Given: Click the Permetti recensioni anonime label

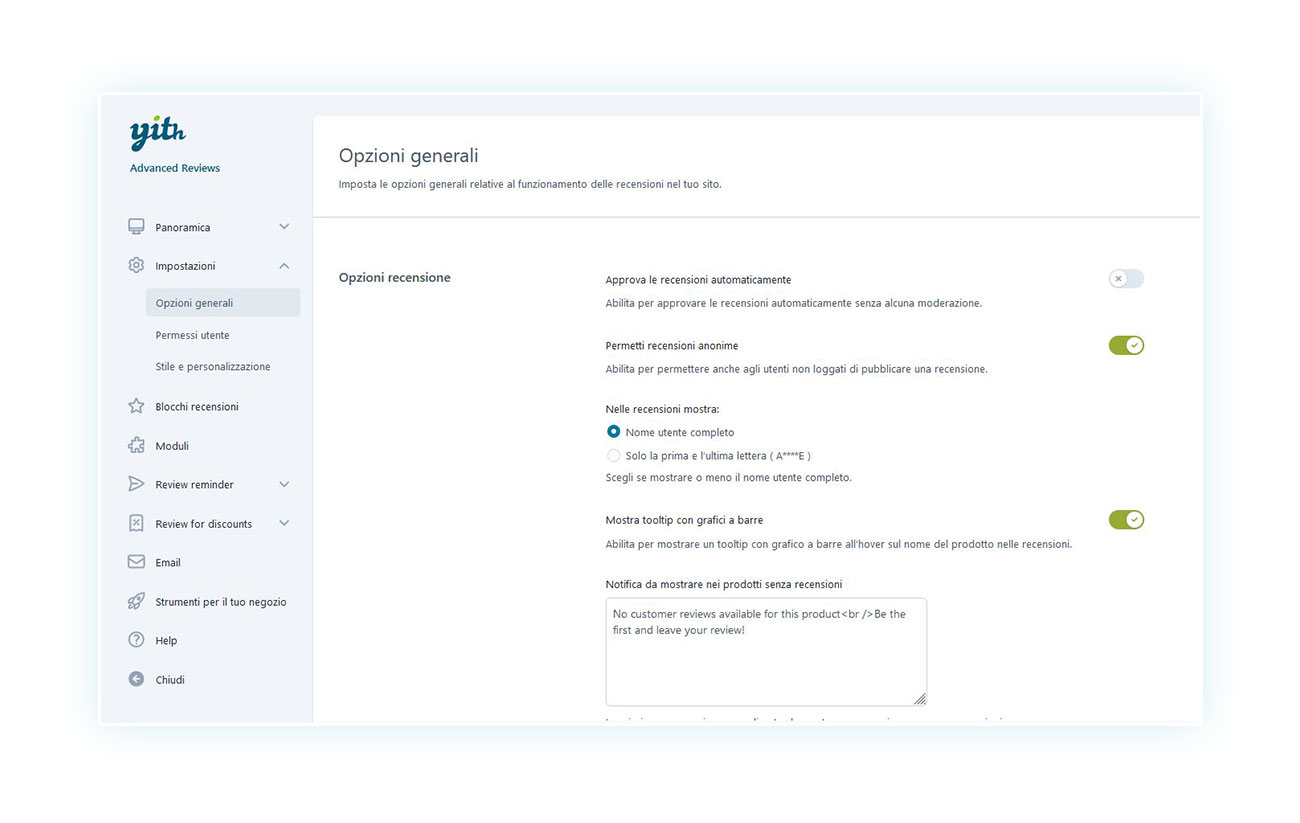Looking at the screenshot, I should coord(672,346).
